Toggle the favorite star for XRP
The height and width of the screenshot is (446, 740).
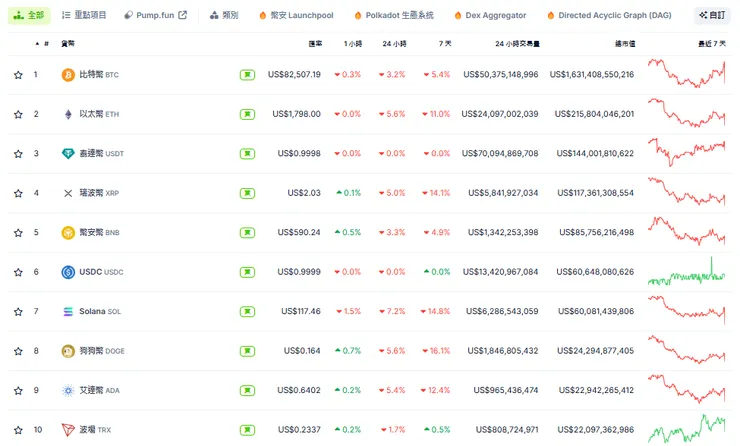coord(18,193)
